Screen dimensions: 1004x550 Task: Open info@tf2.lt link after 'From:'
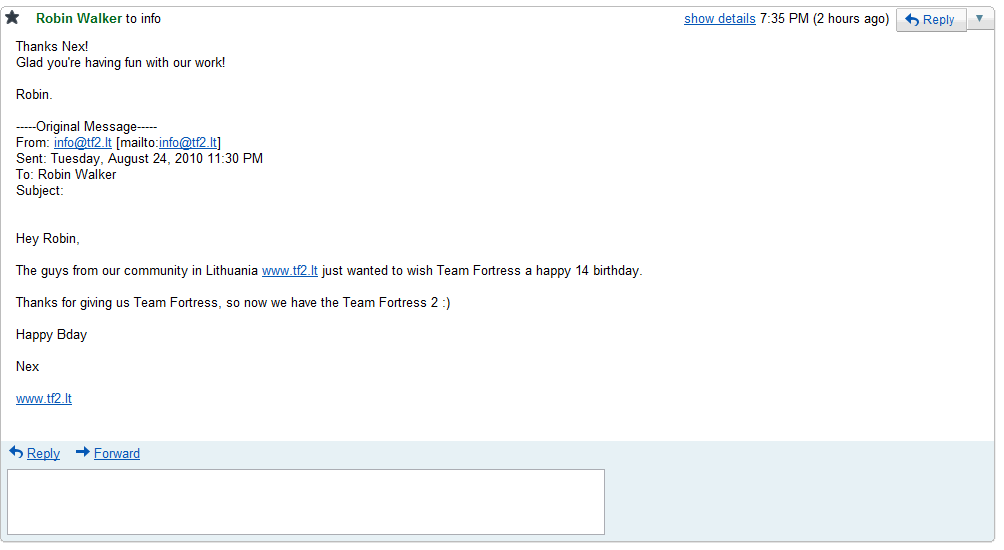[83, 143]
